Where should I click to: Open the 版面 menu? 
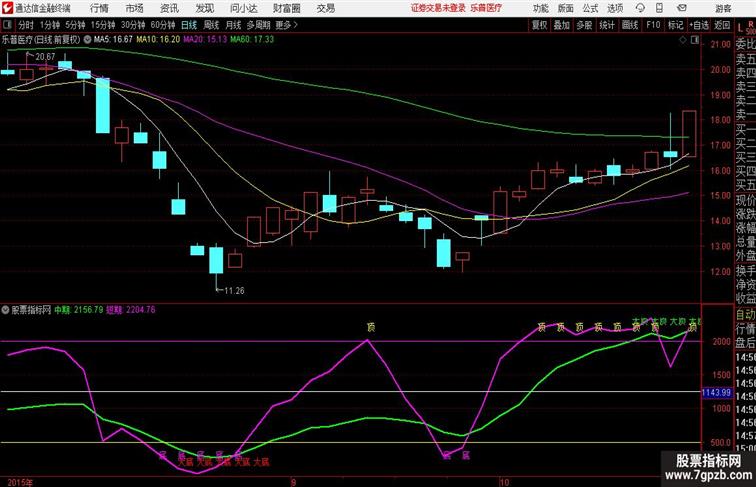[x=566, y=8]
